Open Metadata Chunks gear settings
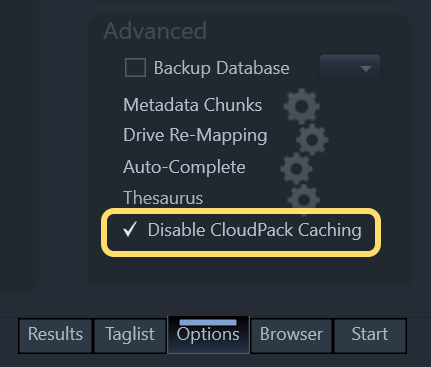Viewport: 431px width, 367px height. (x=301, y=106)
